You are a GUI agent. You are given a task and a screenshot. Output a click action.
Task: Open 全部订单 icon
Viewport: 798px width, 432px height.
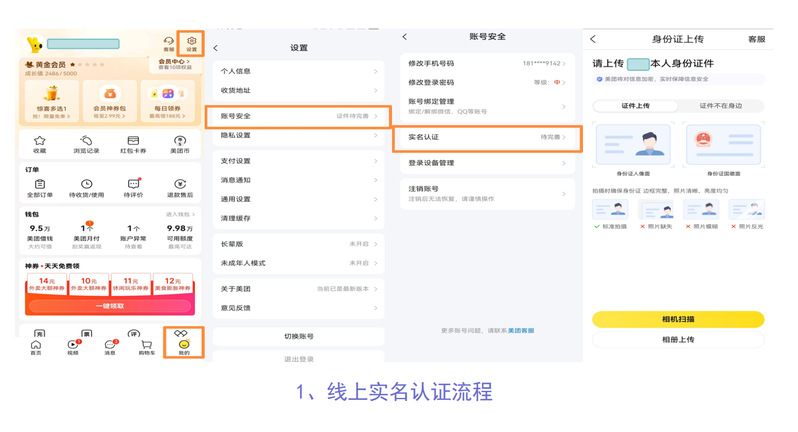click(39, 185)
